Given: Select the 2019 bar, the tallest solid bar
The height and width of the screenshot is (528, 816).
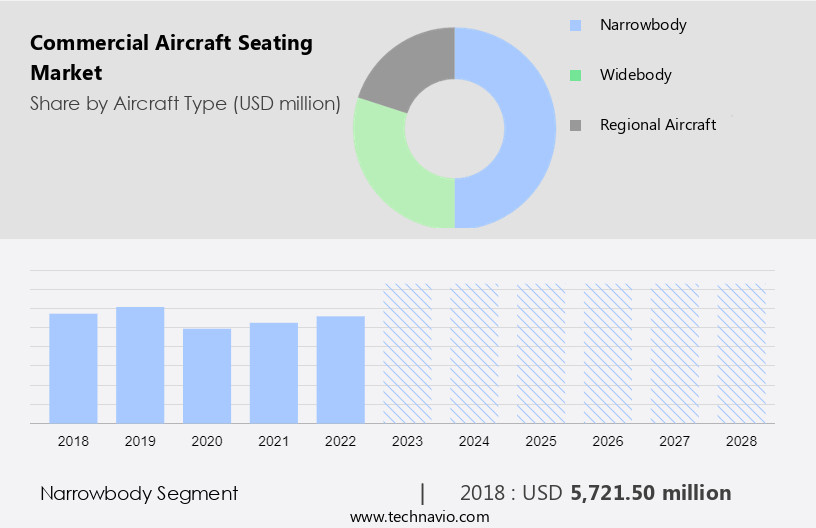Looking at the screenshot, I should point(140,365).
